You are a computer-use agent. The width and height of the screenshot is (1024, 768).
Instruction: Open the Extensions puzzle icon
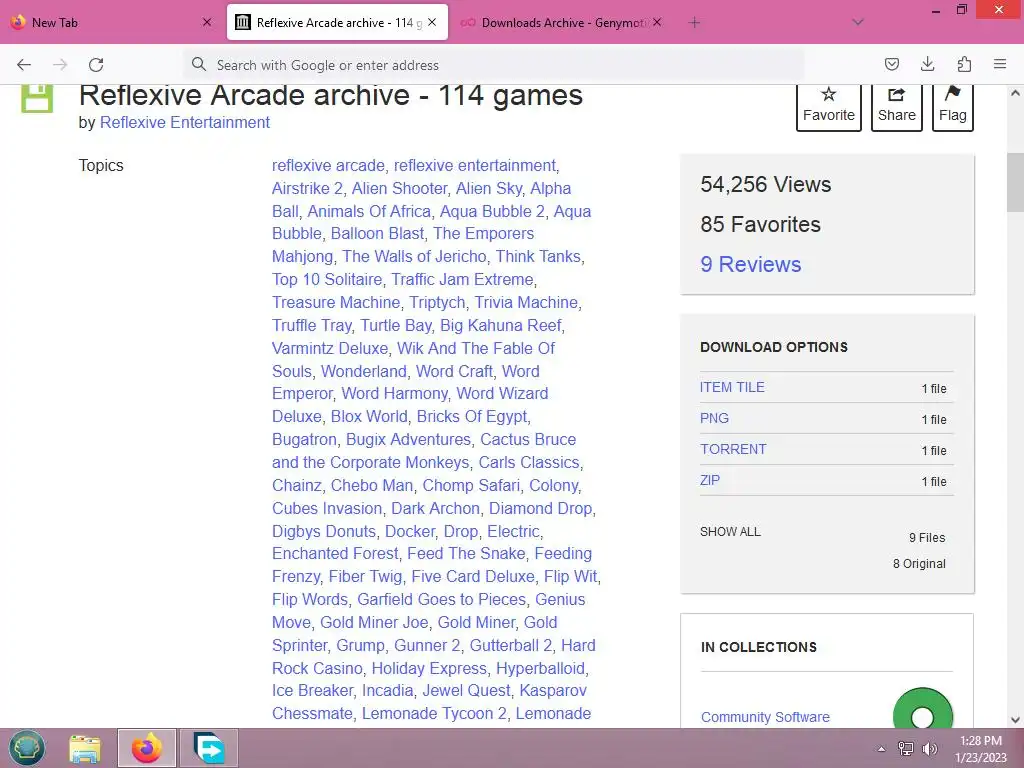[x=964, y=64]
